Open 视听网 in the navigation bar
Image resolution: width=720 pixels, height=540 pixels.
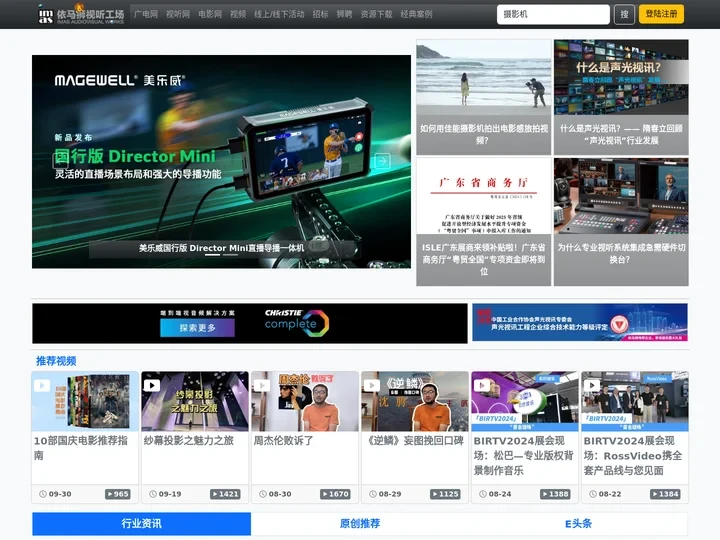178,14
